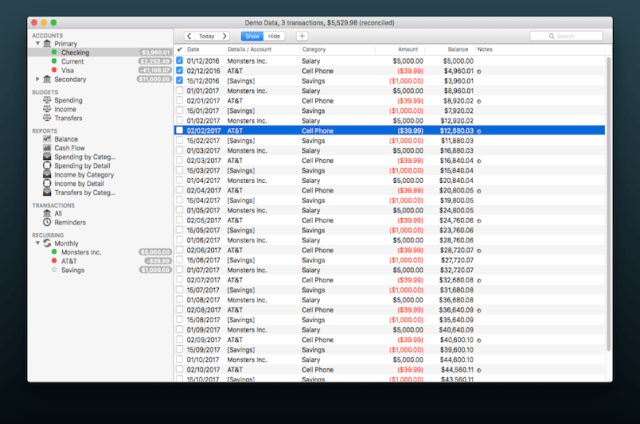
Task: Check reconciled box for 15/01/2017 Savings
Action: click(180, 111)
